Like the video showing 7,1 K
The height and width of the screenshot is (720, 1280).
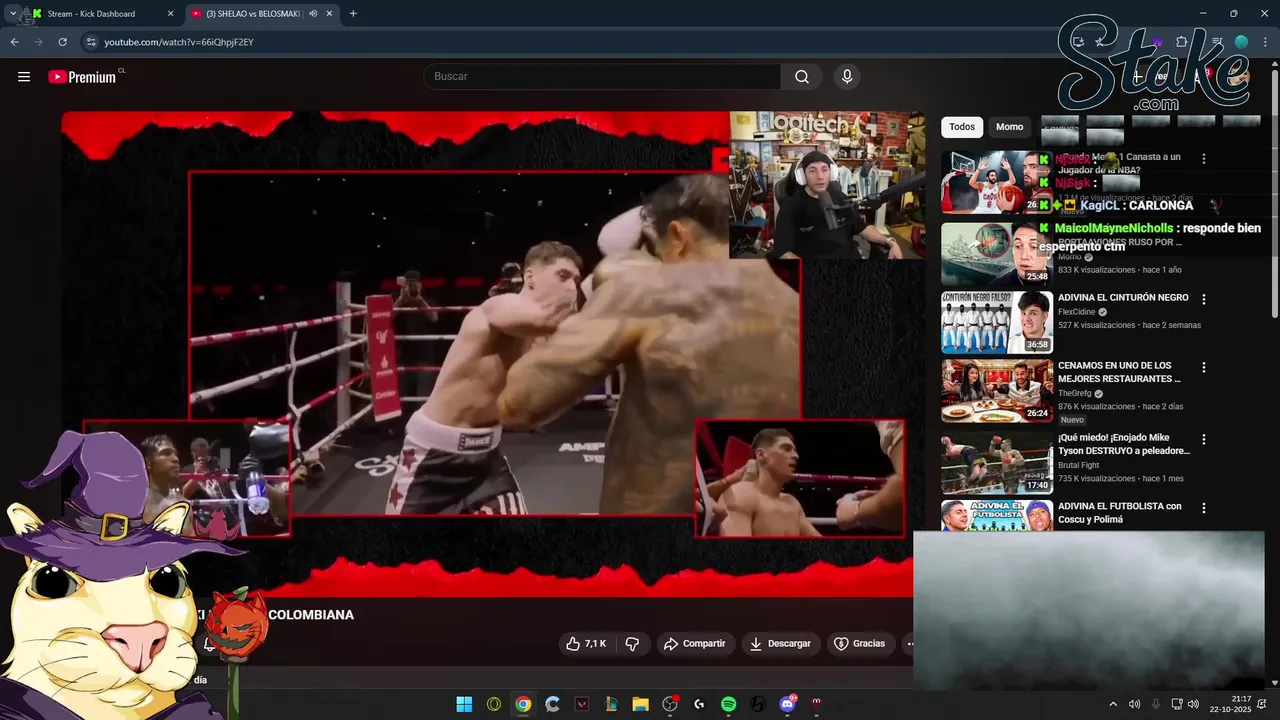click(586, 644)
